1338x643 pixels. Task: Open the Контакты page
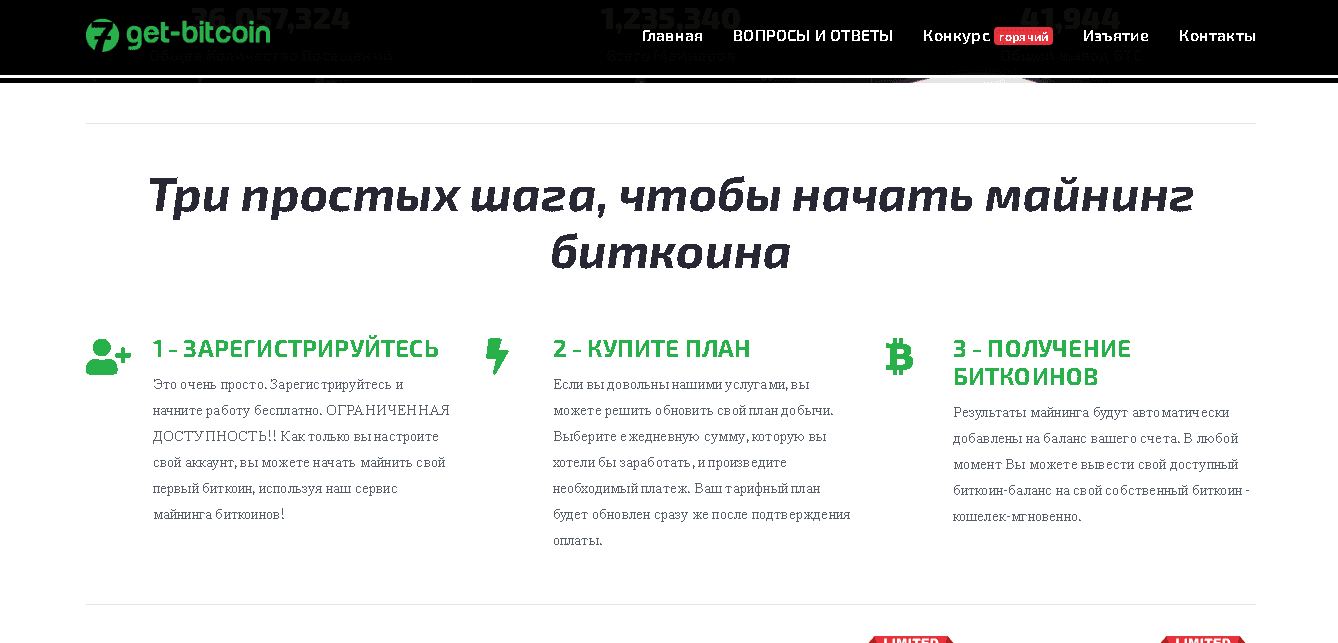tap(1217, 35)
